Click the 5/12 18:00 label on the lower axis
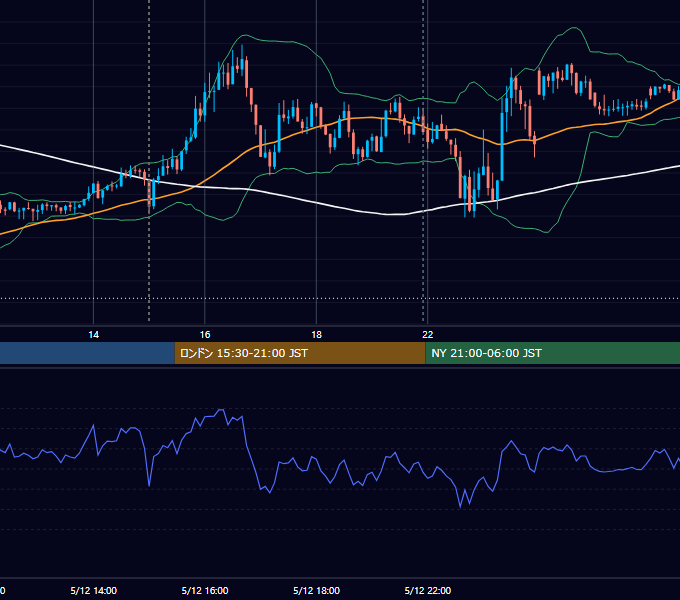 click(317, 590)
